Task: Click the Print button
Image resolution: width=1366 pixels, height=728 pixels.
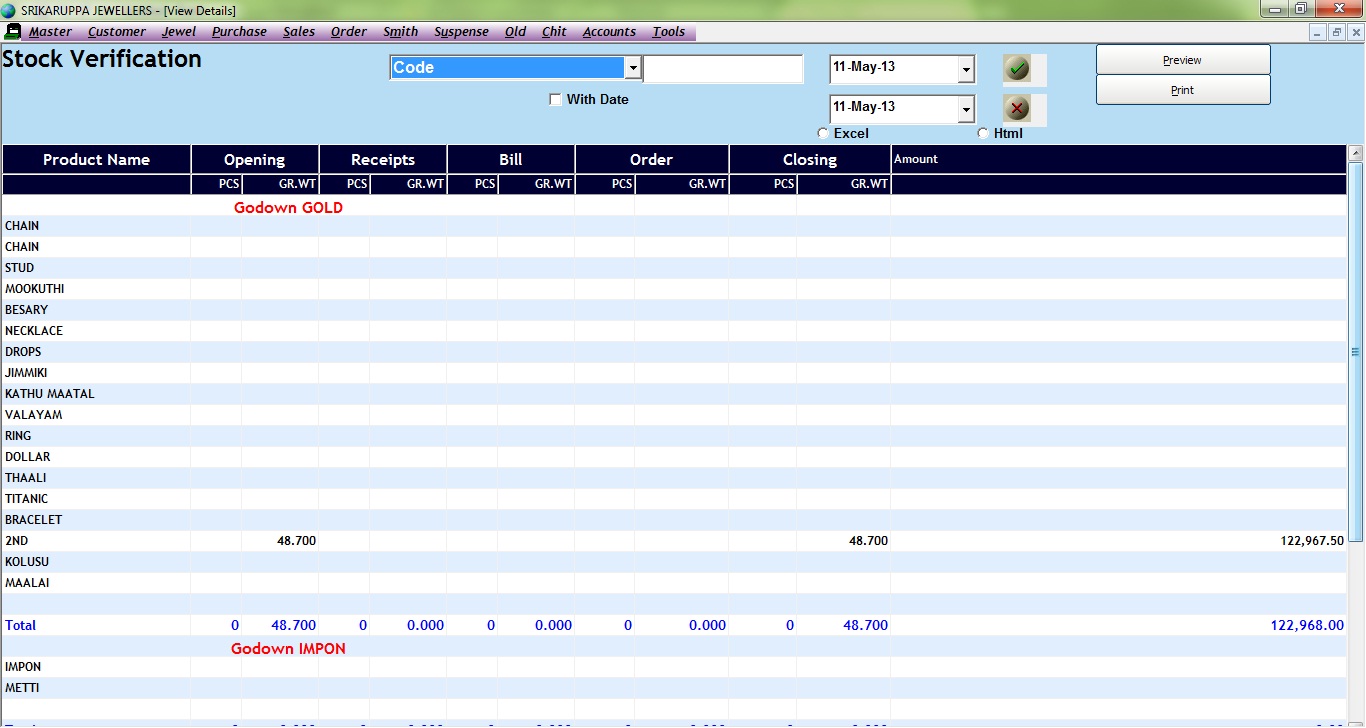Action: [1183, 90]
